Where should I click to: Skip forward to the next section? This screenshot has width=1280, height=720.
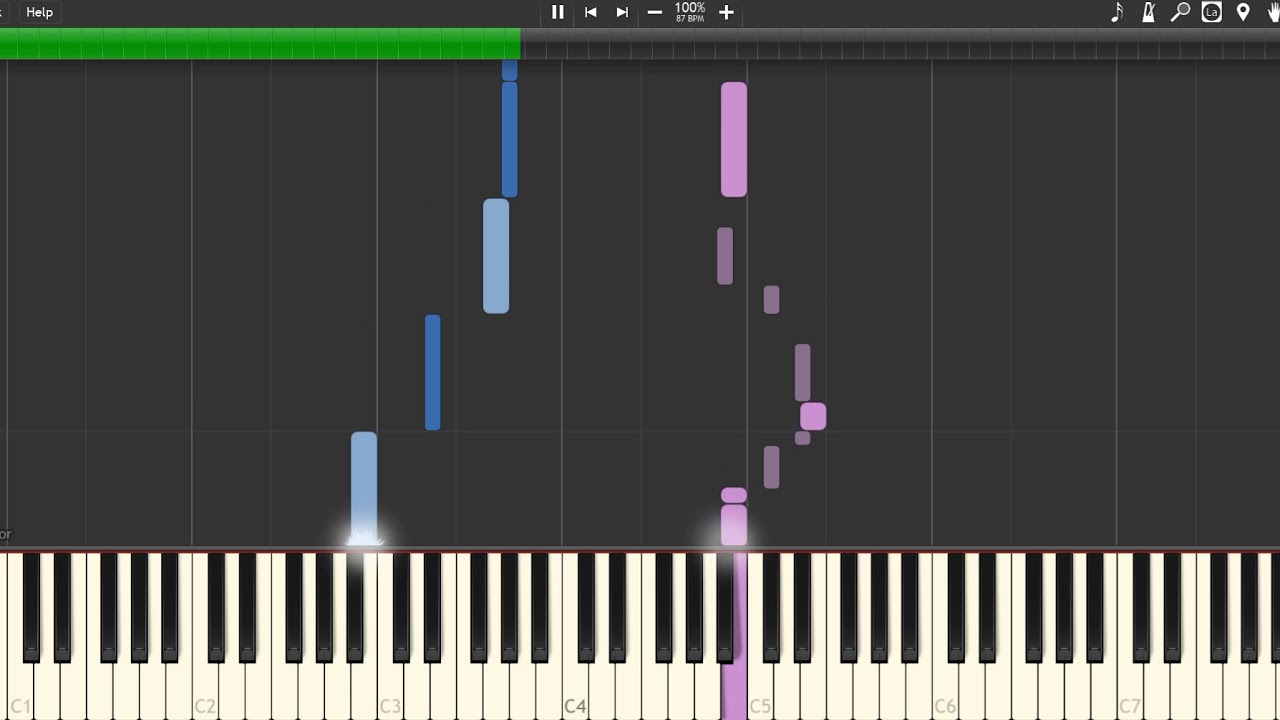(622, 12)
